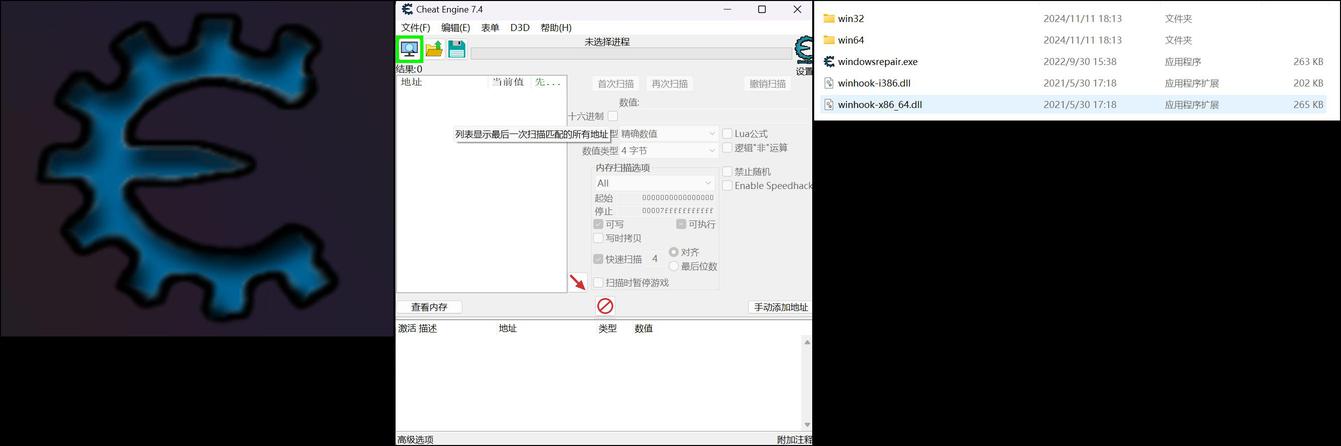Enable the Speedhack checkbox

pyautogui.click(x=727, y=185)
